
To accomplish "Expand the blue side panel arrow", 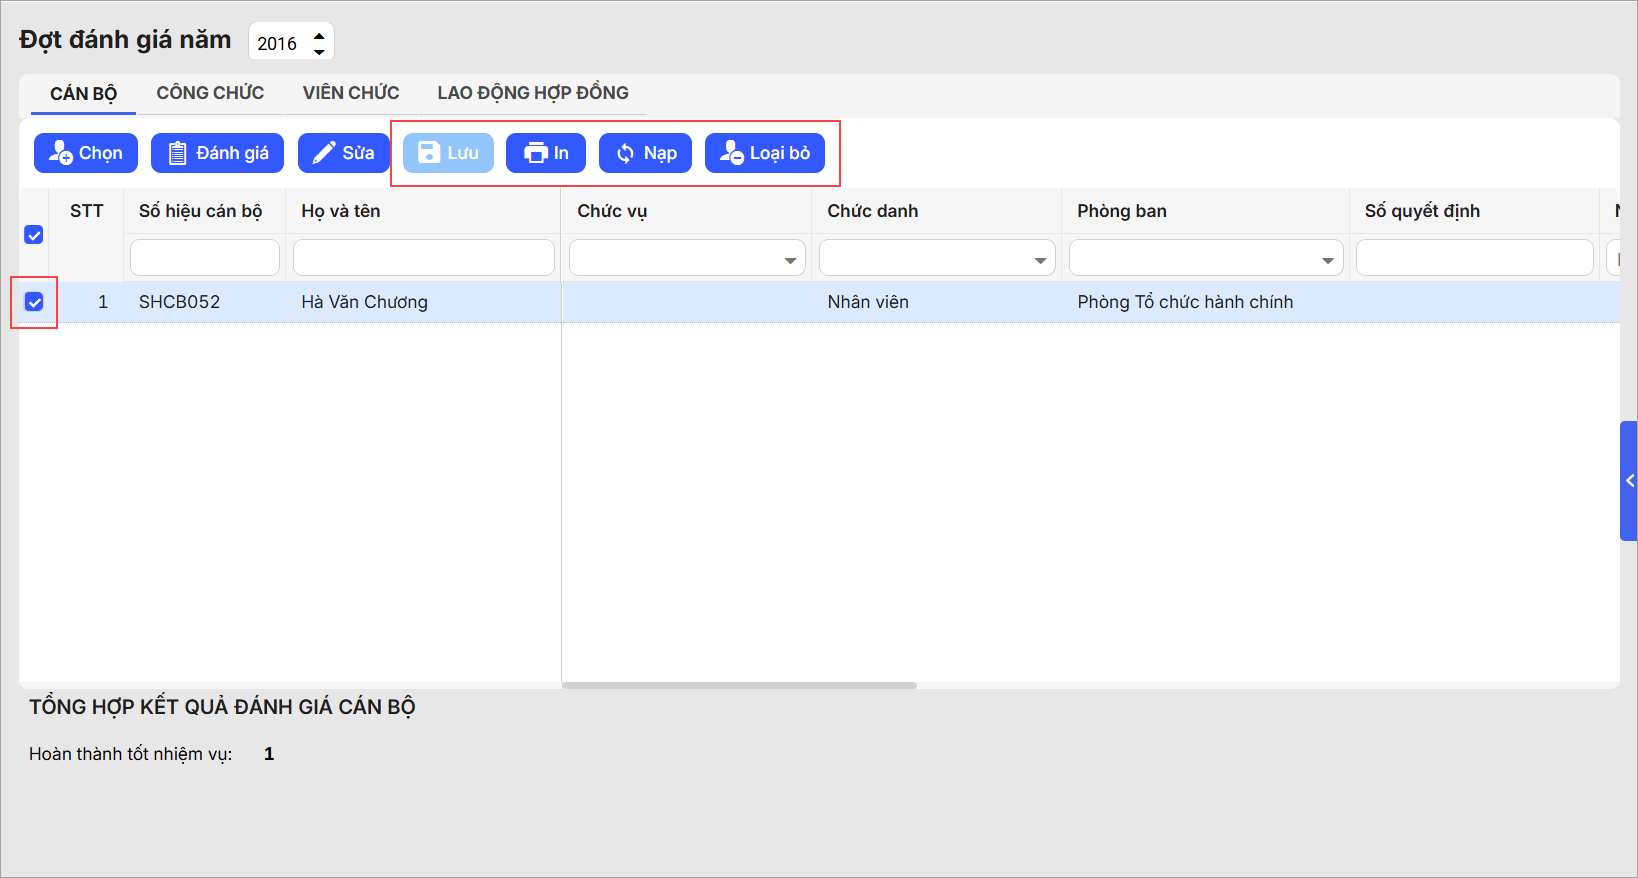I will (x=1629, y=481).
